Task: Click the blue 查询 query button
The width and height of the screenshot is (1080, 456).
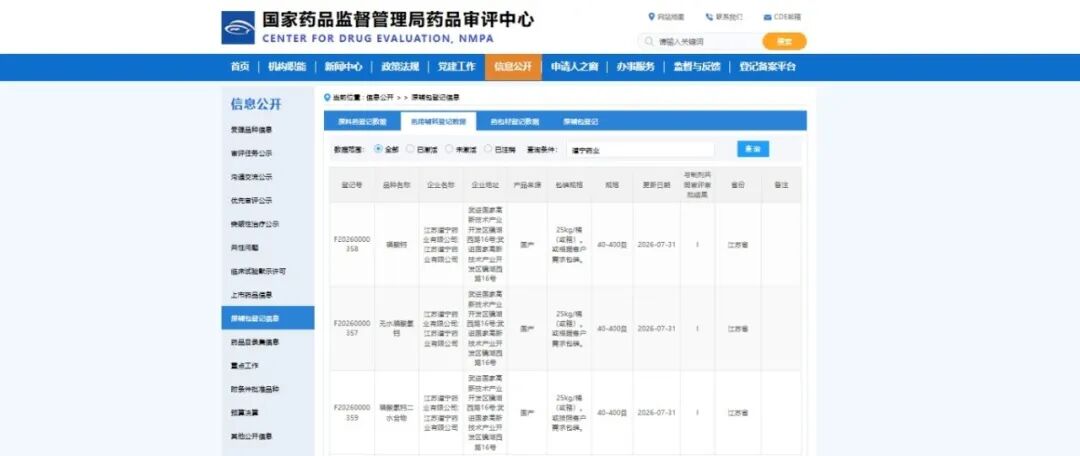Action: tap(753, 149)
